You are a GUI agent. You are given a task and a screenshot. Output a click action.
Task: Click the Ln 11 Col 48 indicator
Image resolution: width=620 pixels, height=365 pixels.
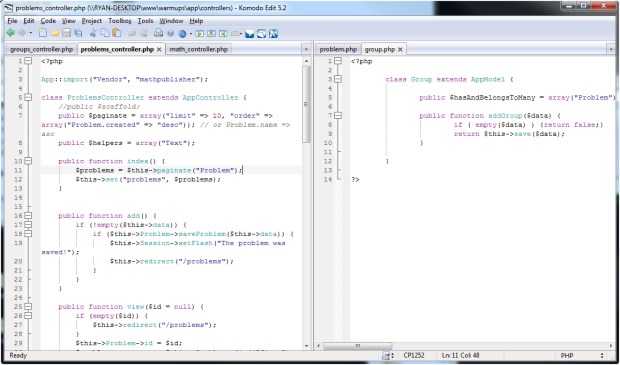[x=460, y=355]
